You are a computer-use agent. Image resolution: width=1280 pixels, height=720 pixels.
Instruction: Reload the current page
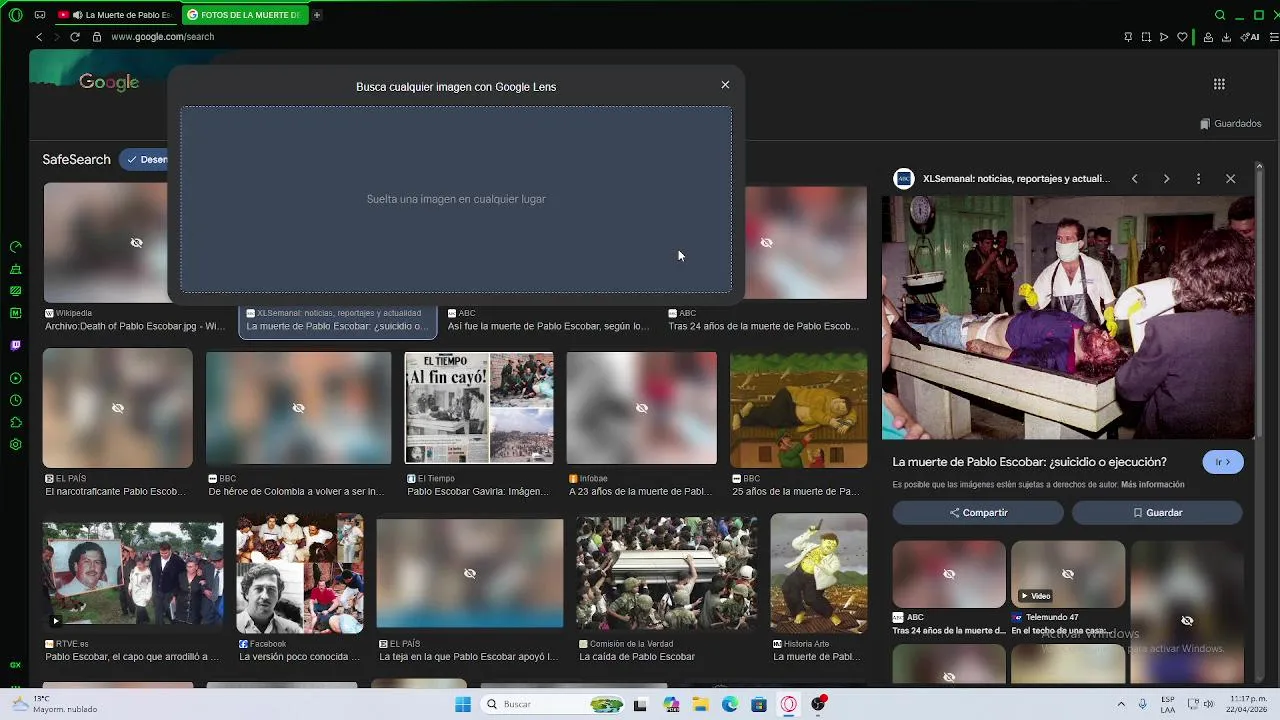(x=74, y=37)
